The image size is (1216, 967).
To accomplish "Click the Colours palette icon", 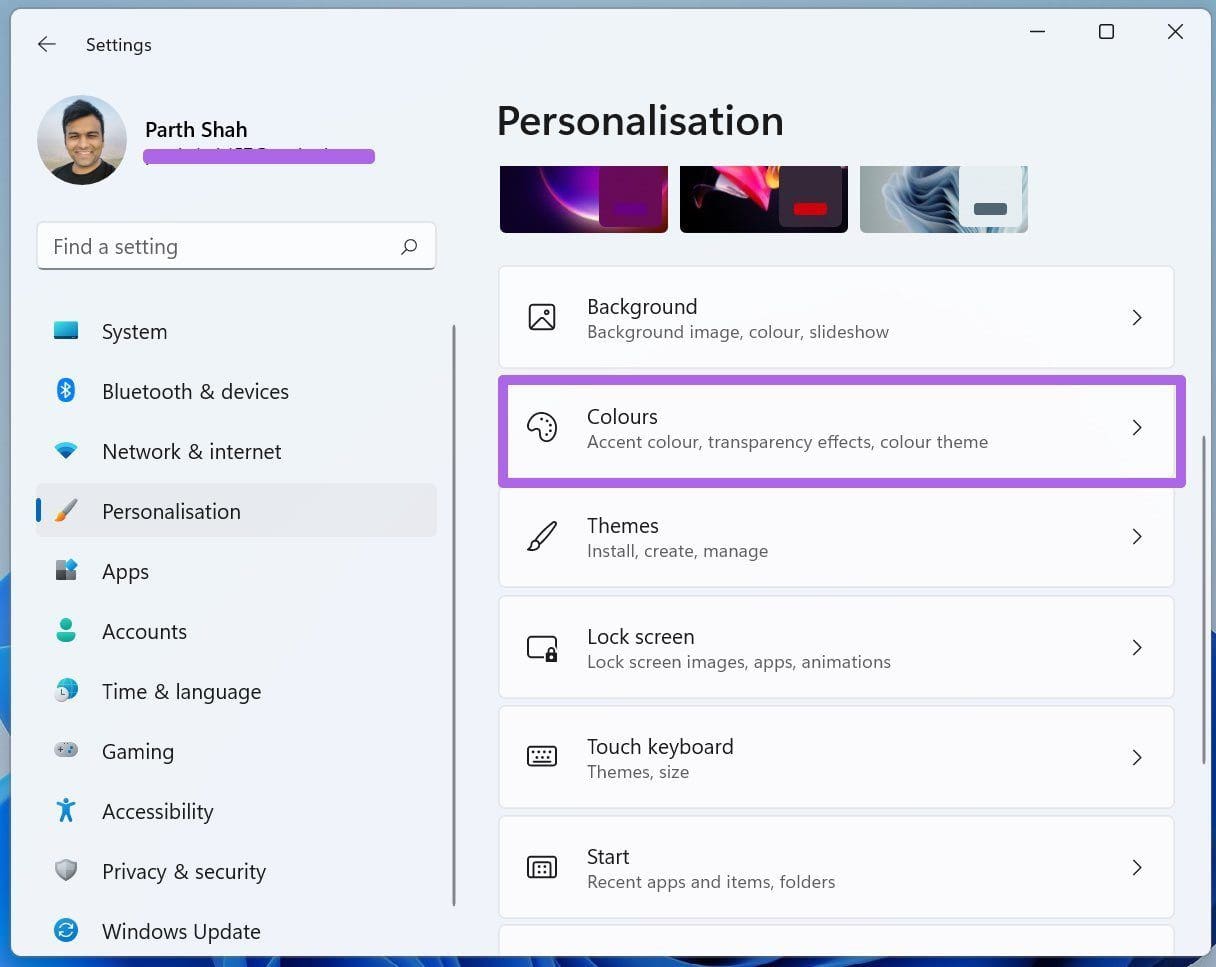I will [x=542, y=427].
